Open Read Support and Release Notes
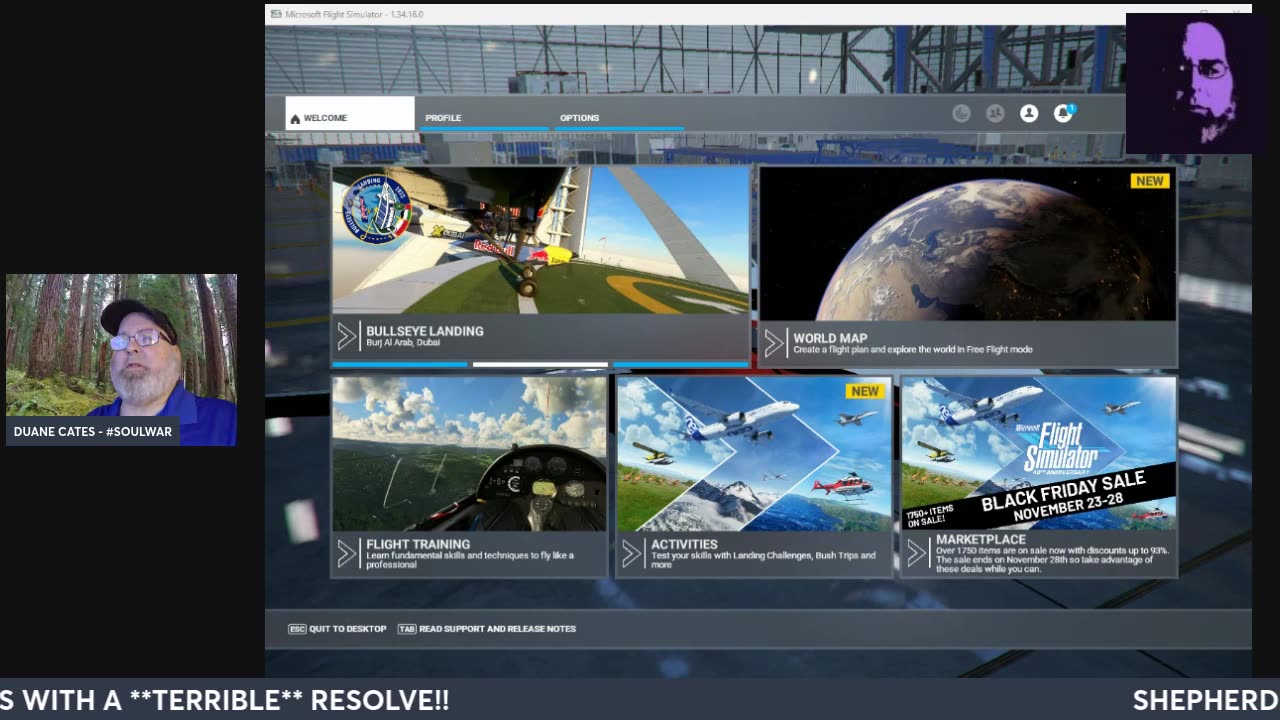The image size is (1280, 720). [x=487, y=629]
